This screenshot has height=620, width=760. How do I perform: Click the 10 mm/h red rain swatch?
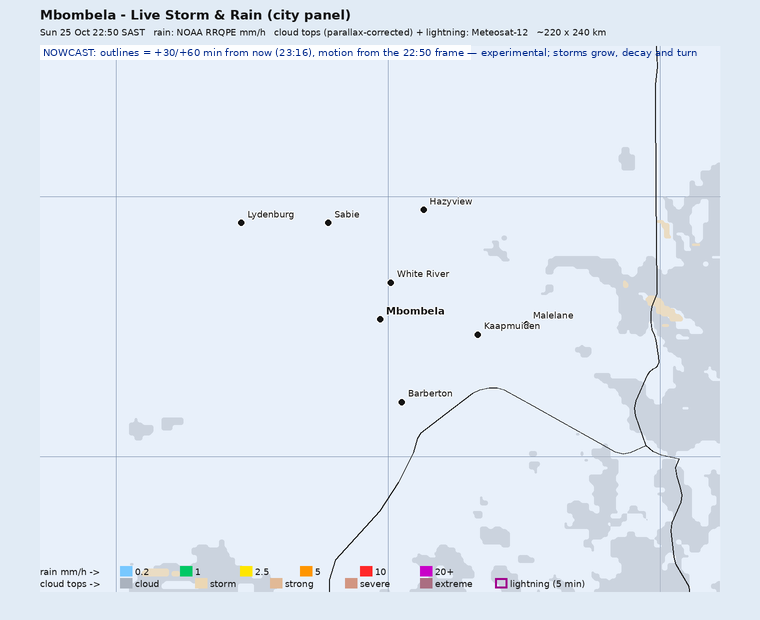[x=366, y=571]
